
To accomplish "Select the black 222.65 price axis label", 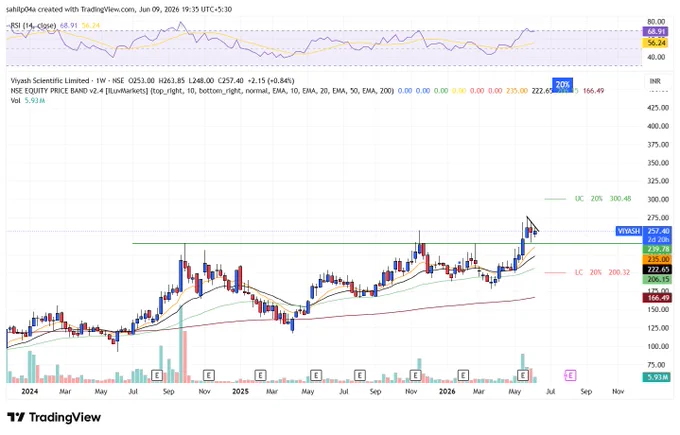I will pyautogui.click(x=658, y=270).
